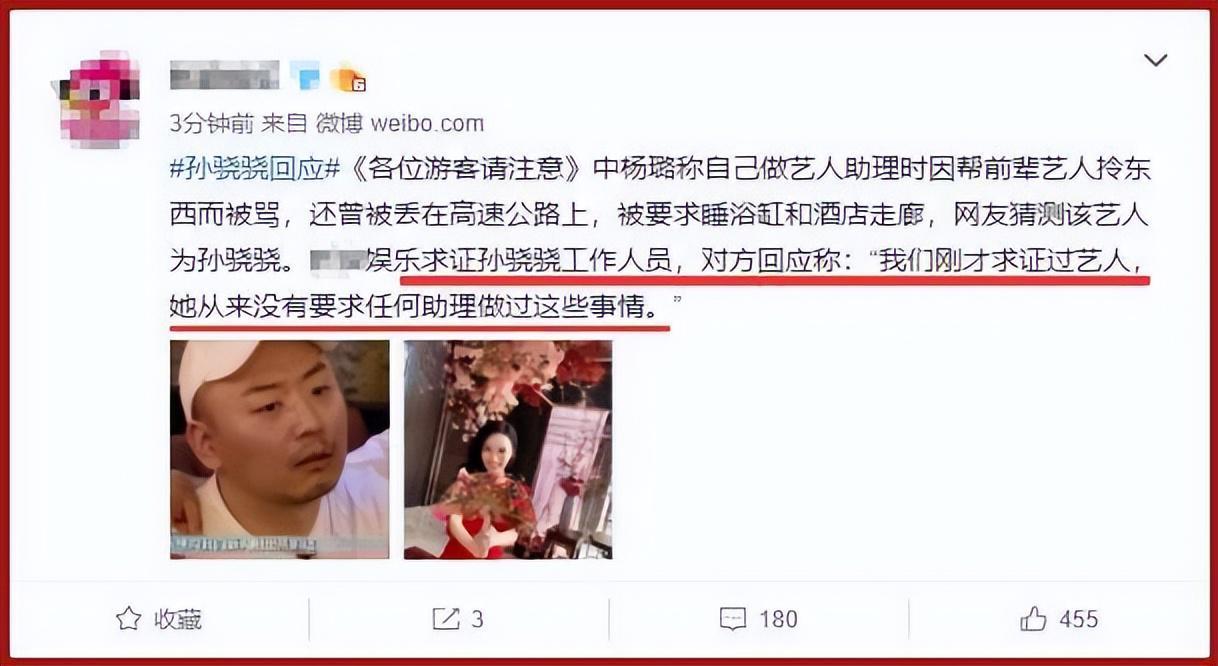
Task: Click the 455 likes count
Action: [1078, 619]
